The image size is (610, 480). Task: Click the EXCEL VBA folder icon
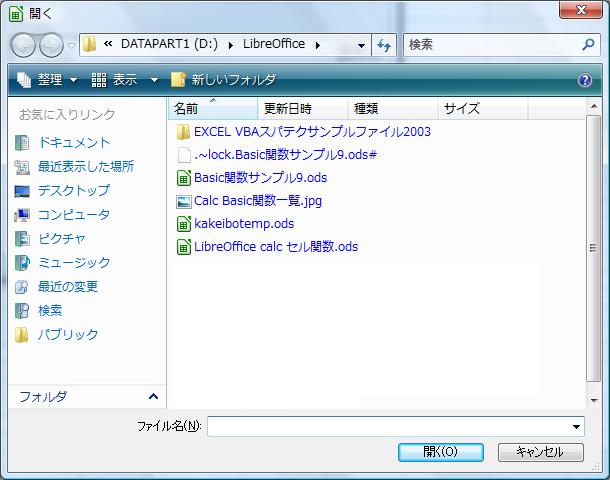[183, 132]
